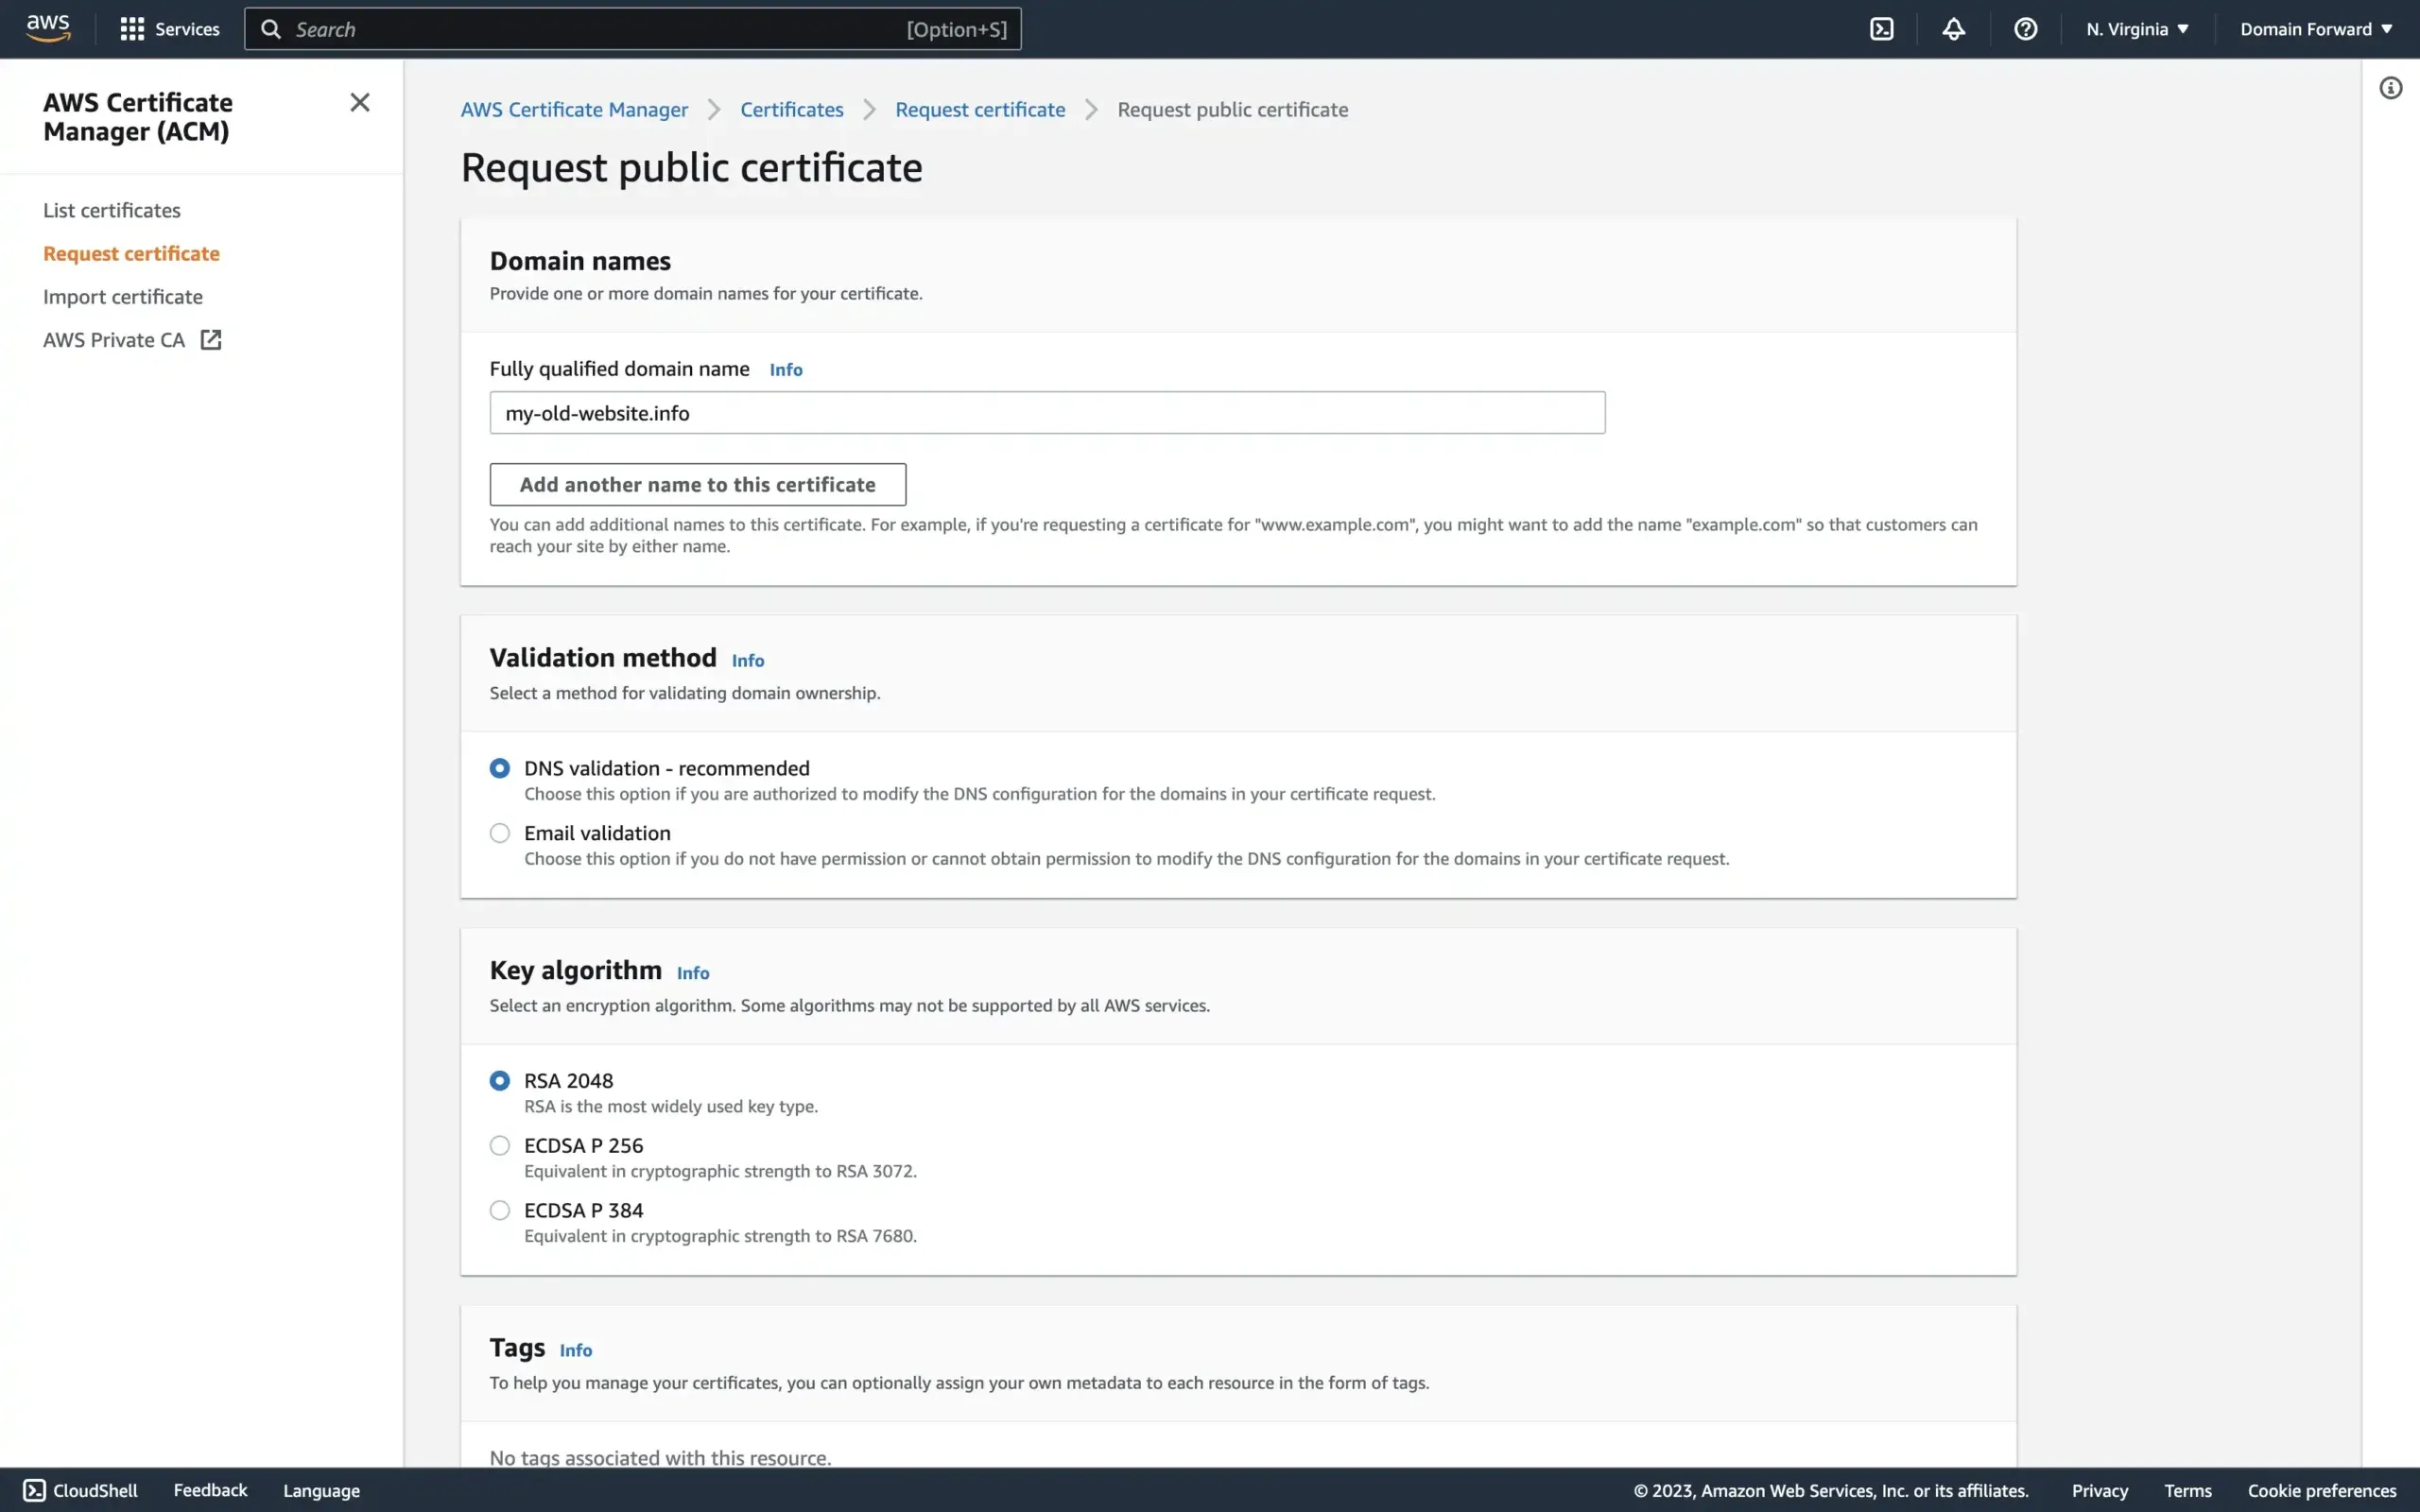The width and height of the screenshot is (2420, 1512).
Task: Open Import certificate from the sidebar
Action: coord(122,296)
